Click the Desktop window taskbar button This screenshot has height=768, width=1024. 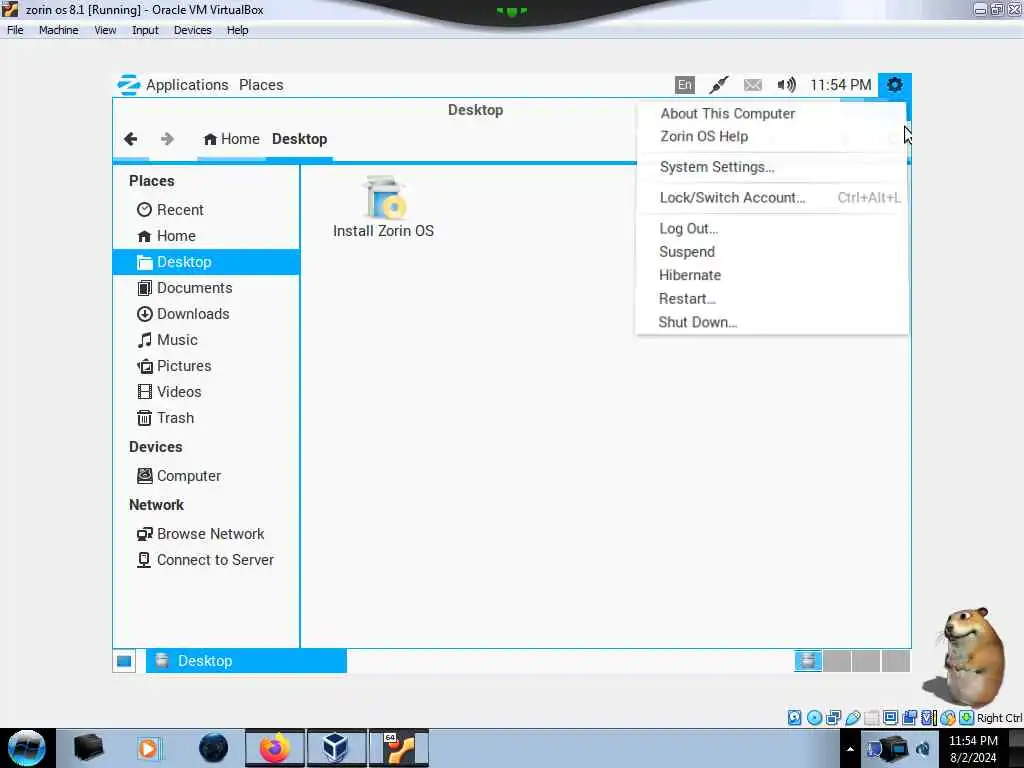tap(246, 661)
